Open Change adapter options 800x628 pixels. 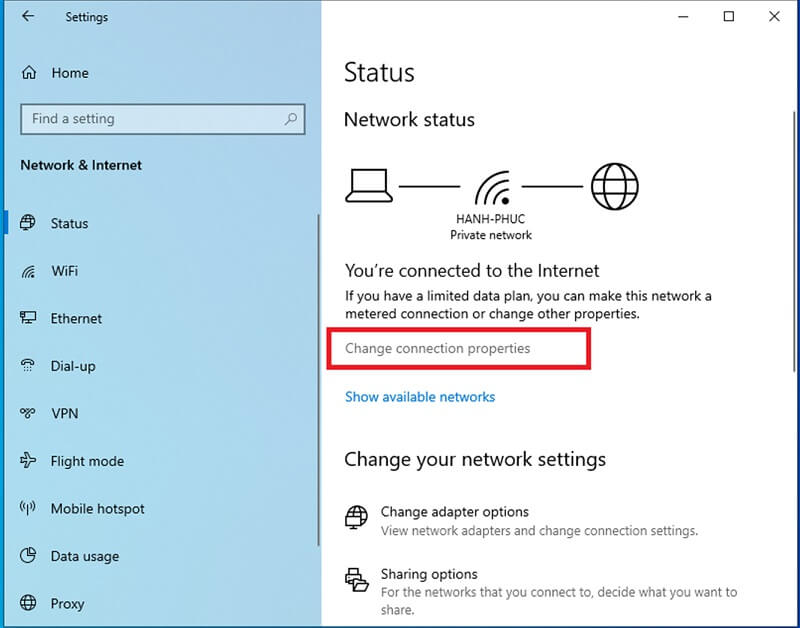click(454, 512)
